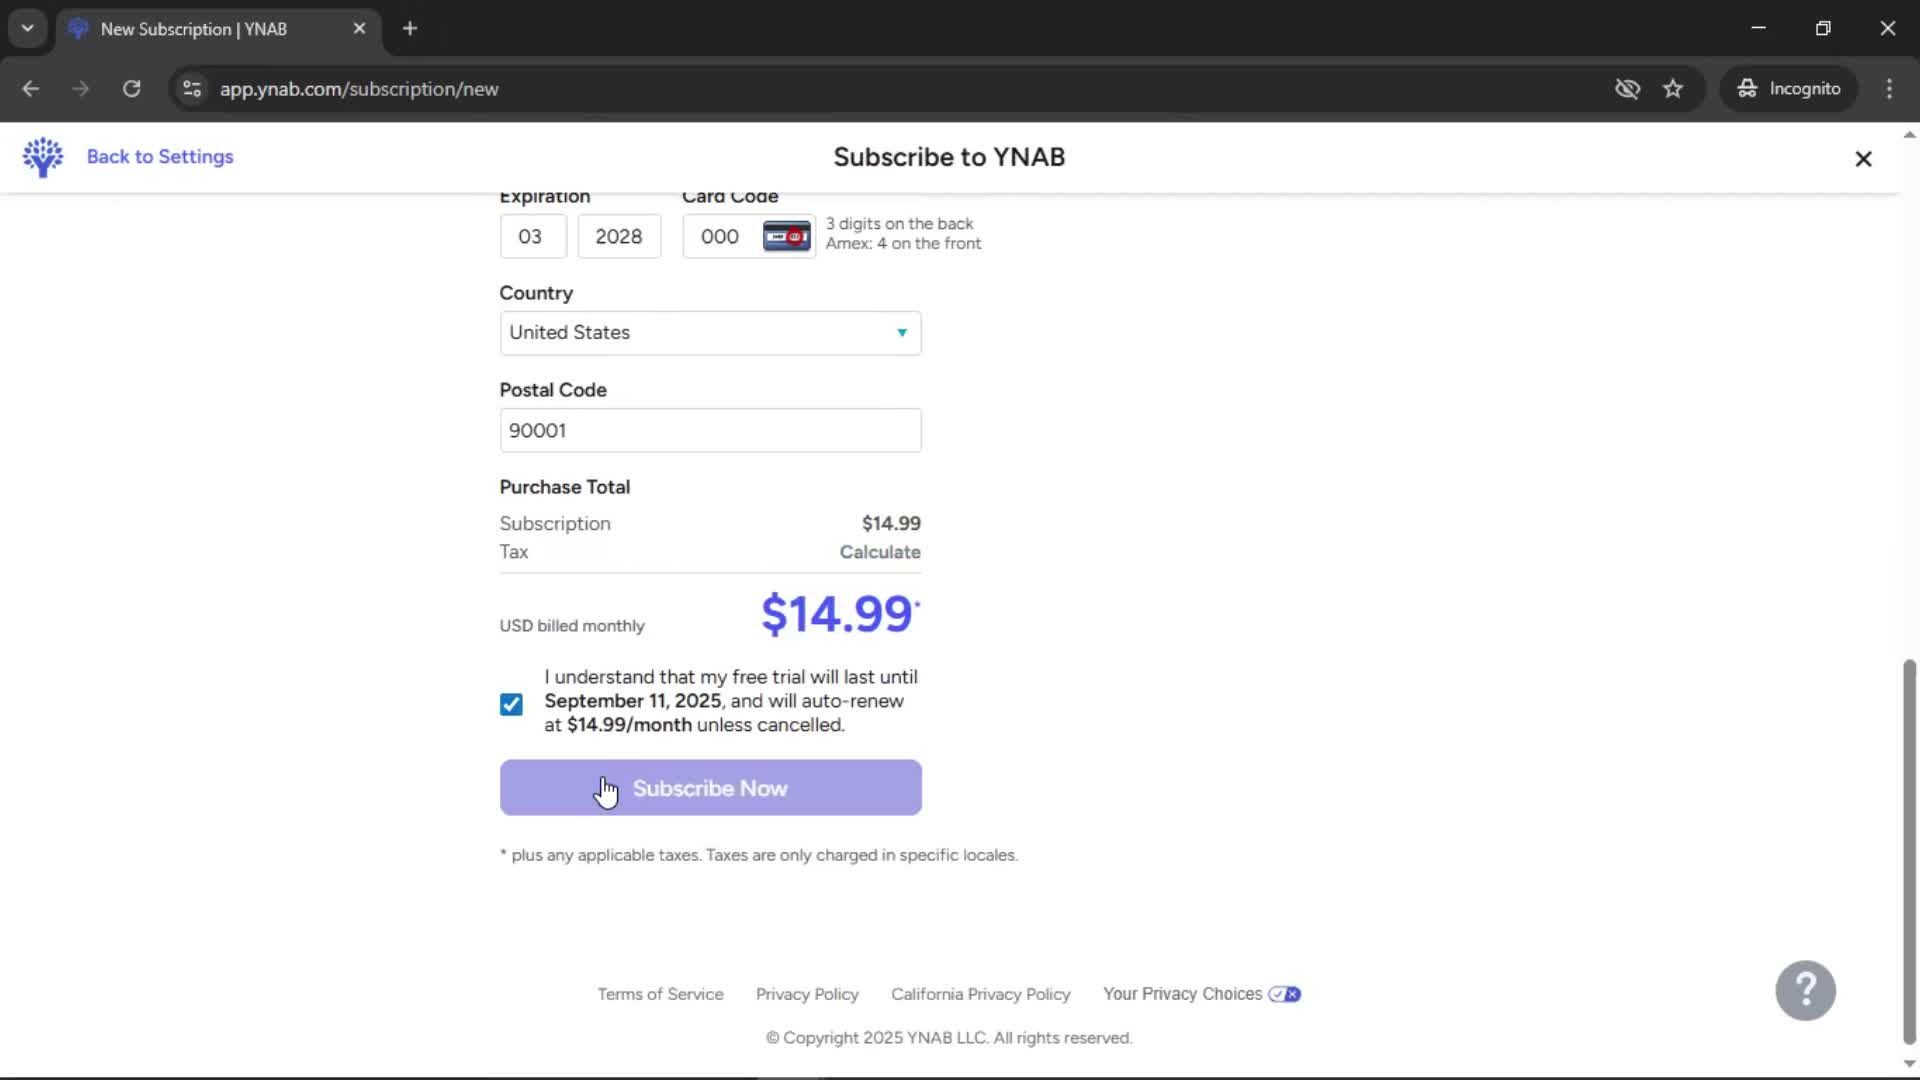Image resolution: width=1920 pixels, height=1080 pixels.
Task: Reload the page
Action: (131, 89)
